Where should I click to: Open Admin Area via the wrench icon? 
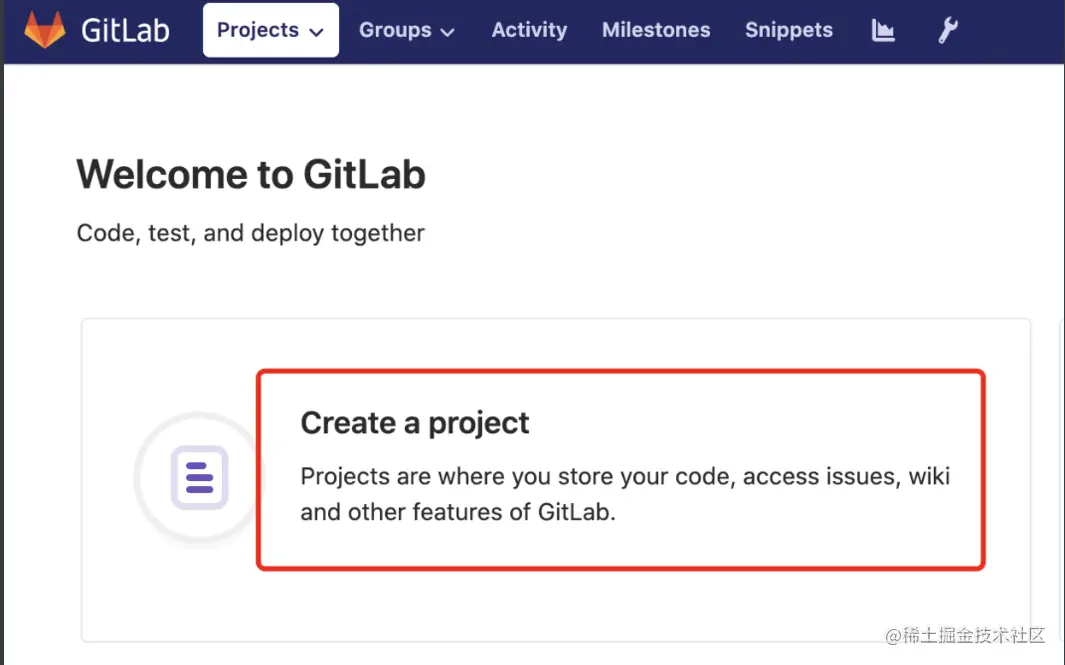click(947, 31)
